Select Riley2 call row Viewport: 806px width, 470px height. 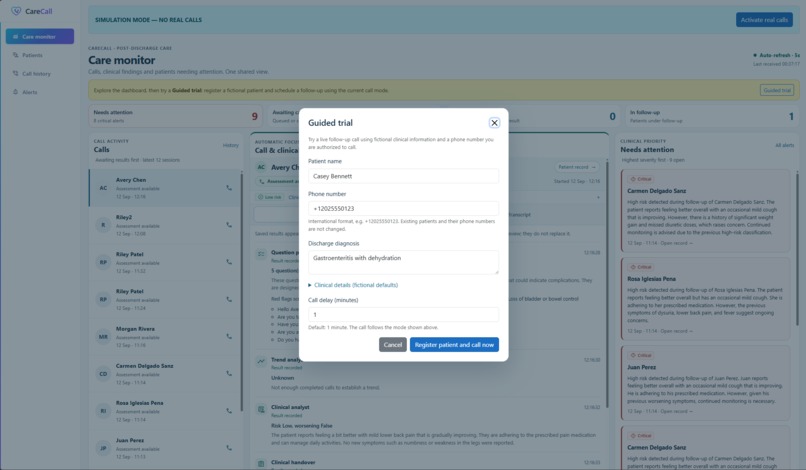(x=164, y=225)
